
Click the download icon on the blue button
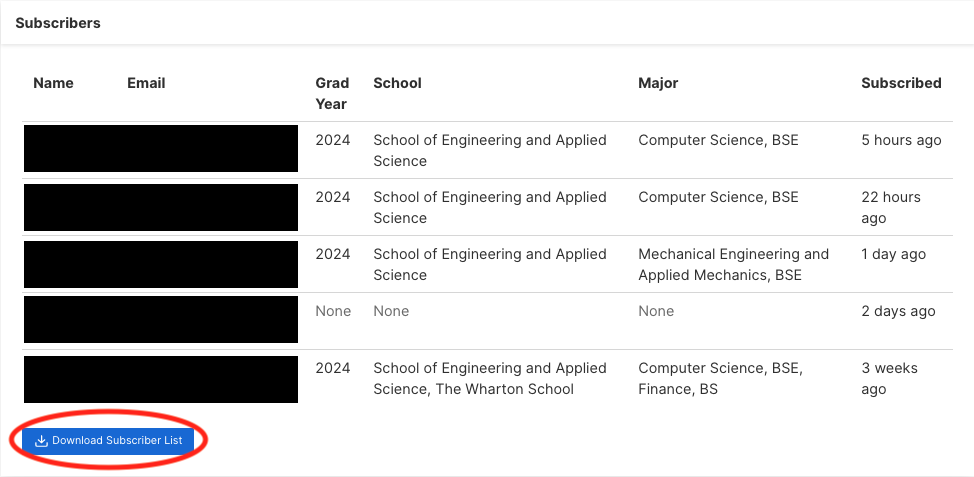coord(41,440)
